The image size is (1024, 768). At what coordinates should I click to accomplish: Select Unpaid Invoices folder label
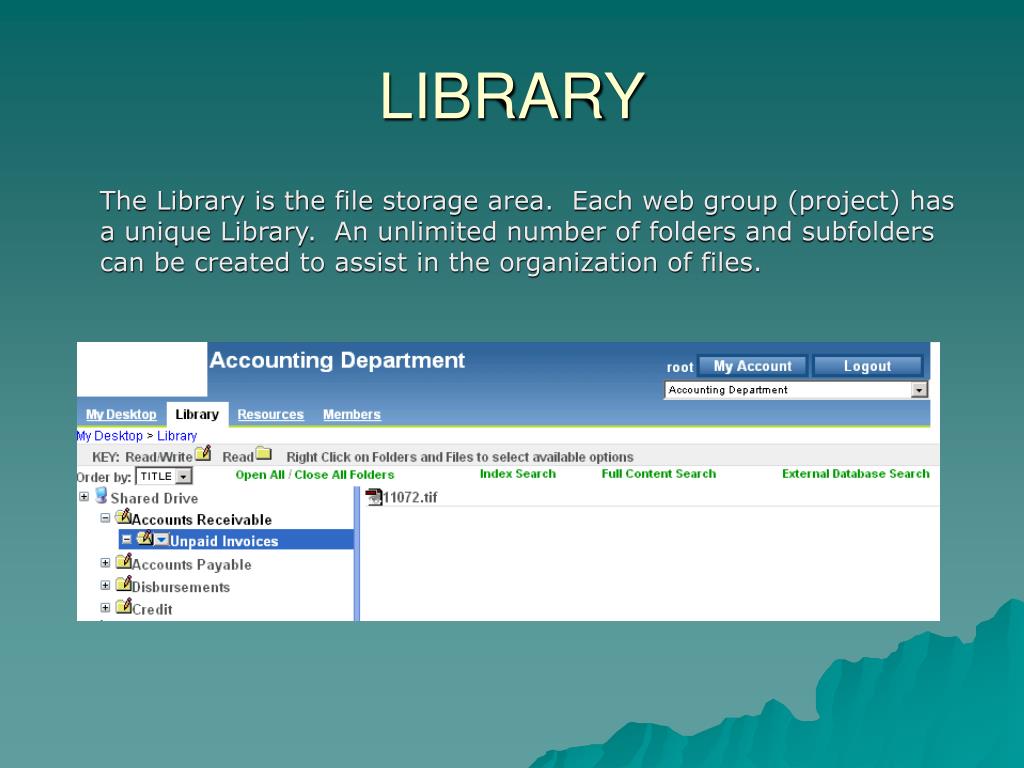pyautogui.click(x=224, y=541)
